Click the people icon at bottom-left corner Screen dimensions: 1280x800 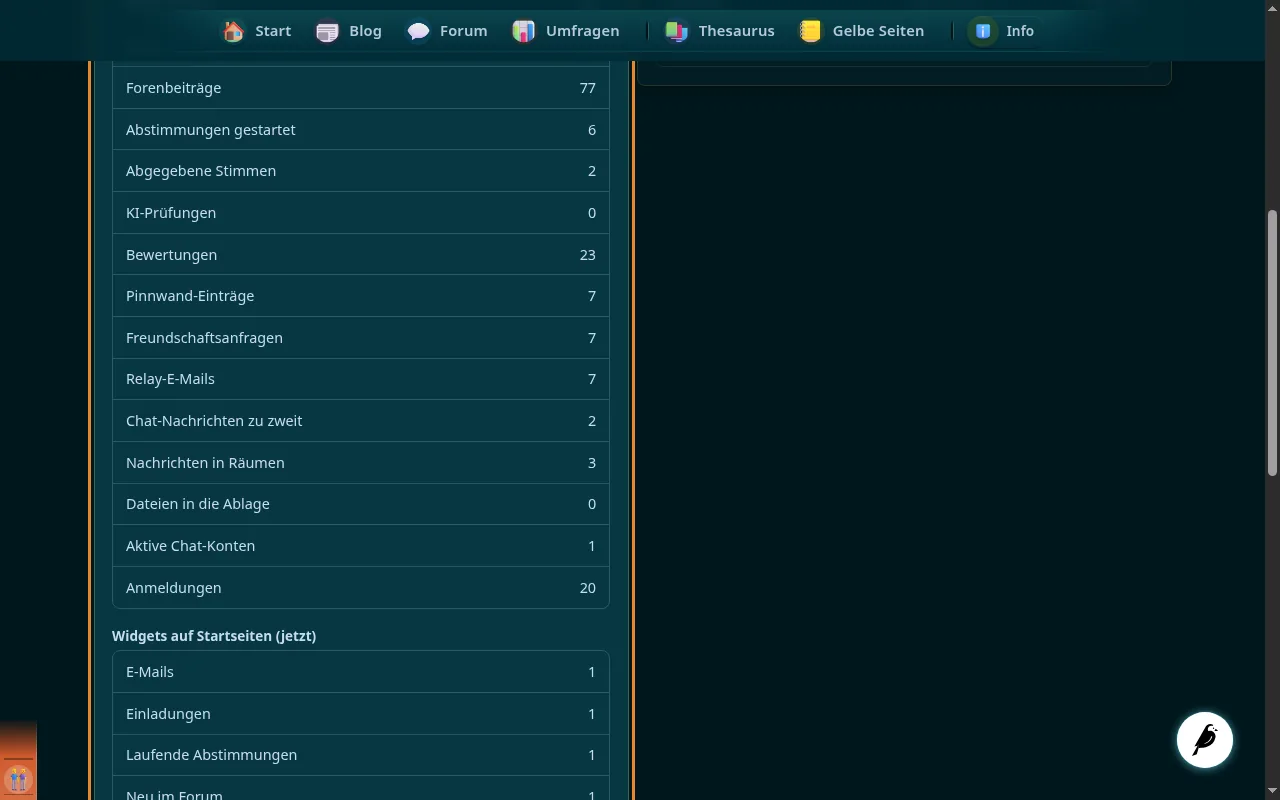pyautogui.click(x=18, y=779)
